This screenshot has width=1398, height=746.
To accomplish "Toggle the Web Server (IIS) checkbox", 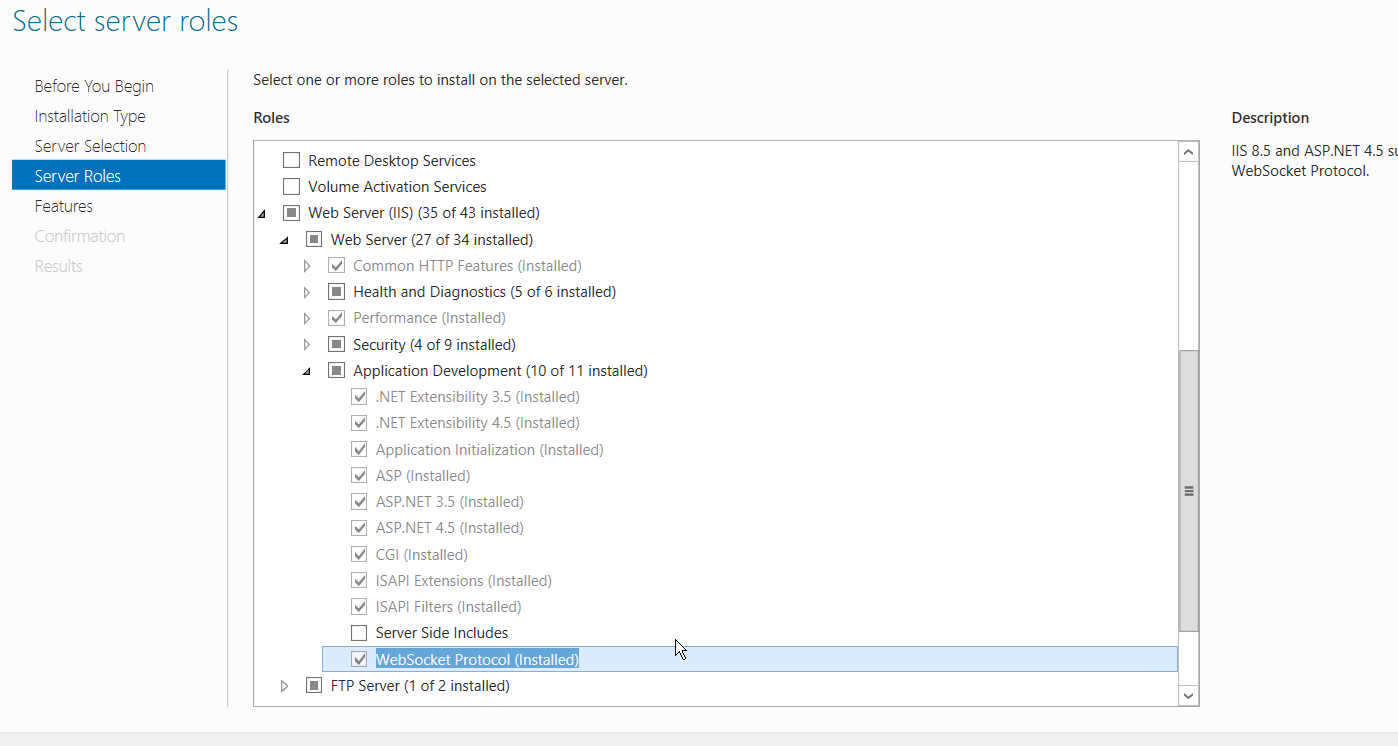I will 291,212.
